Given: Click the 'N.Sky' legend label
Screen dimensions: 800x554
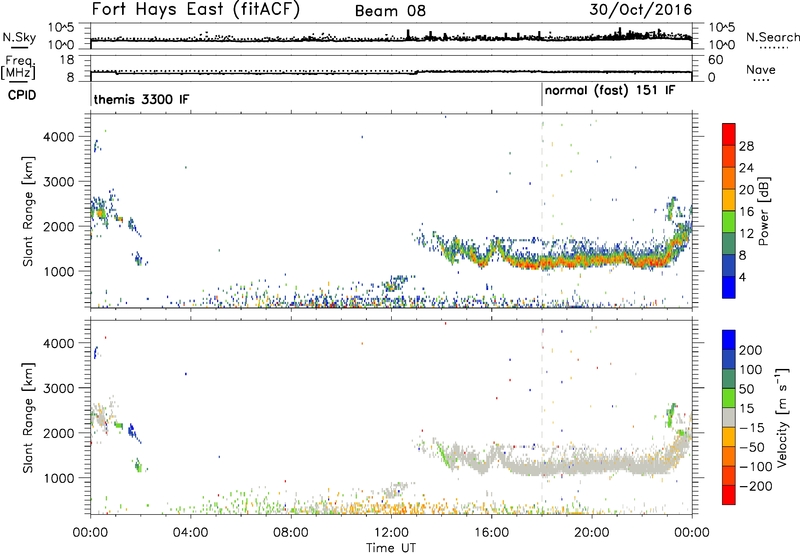Looking at the screenshot, I should (19, 37).
